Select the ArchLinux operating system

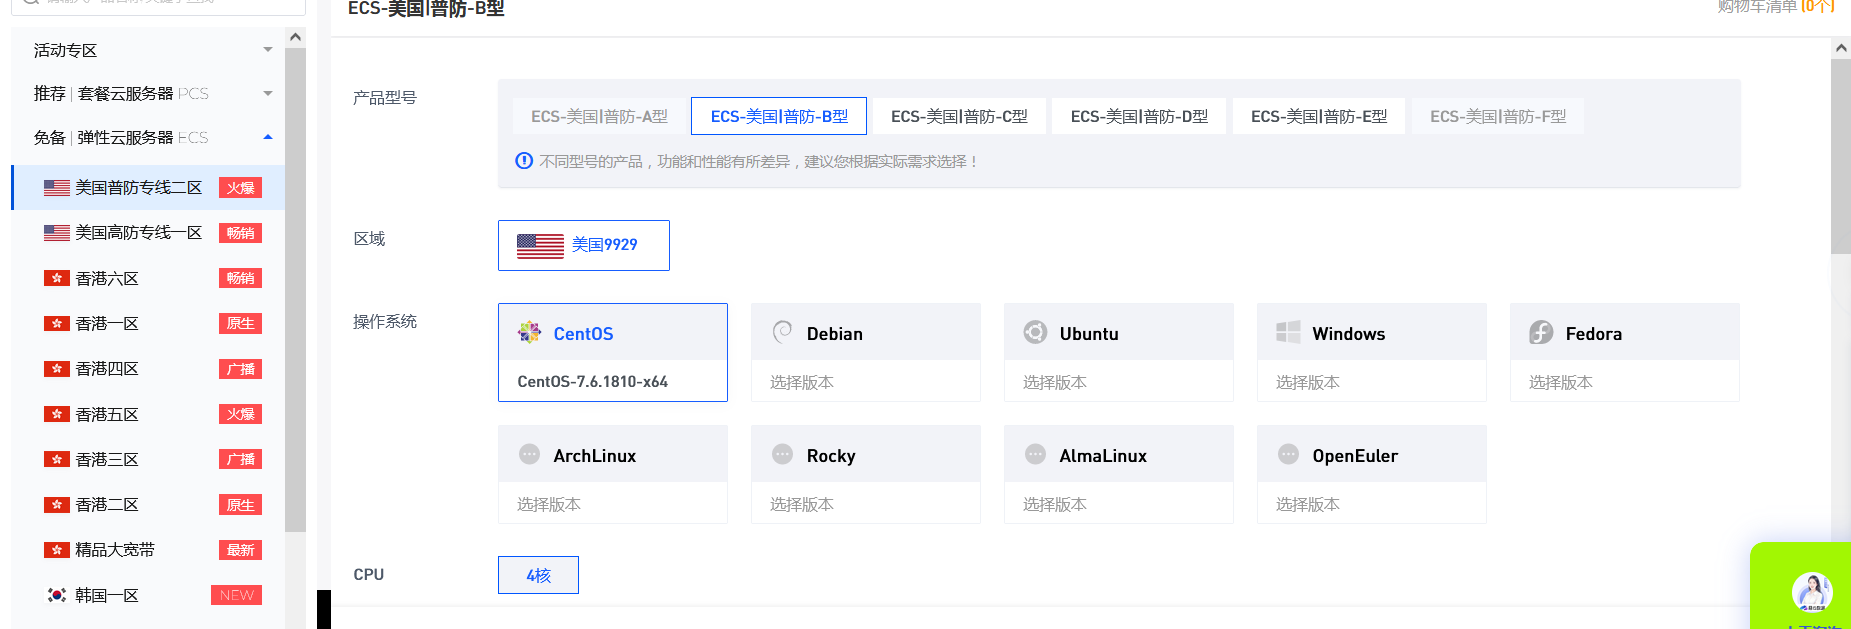(x=613, y=454)
